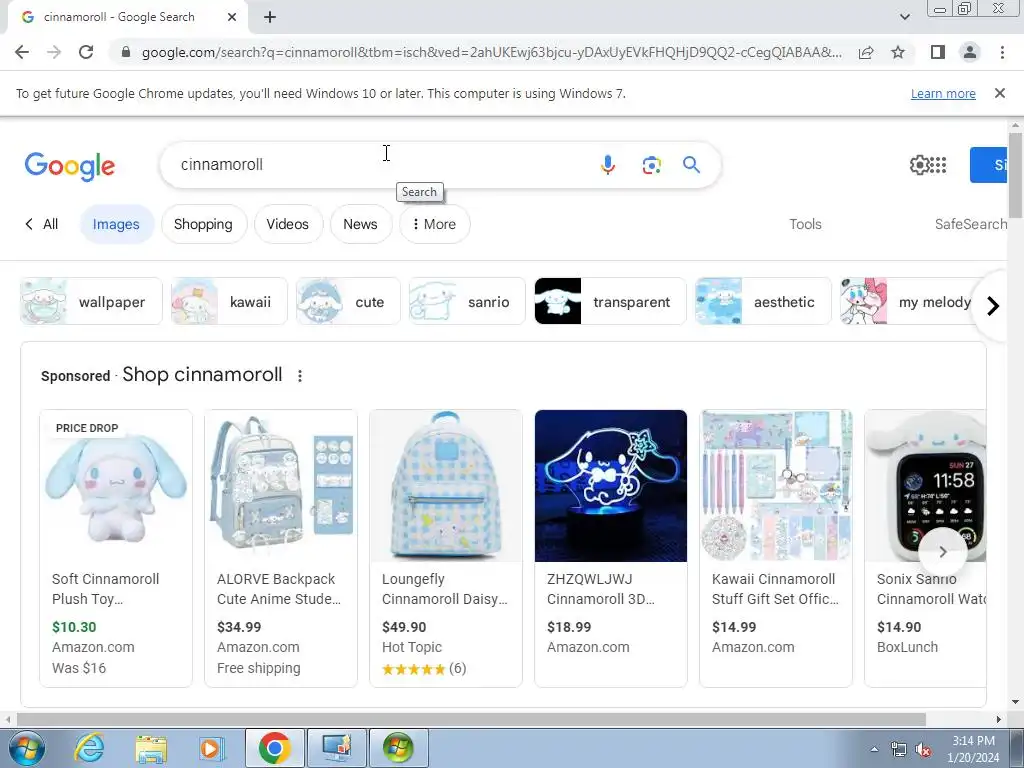Click the horizontal scrollbar thumb
The height and width of the screenshot is (768, 1024).
[x=472, y=720]
